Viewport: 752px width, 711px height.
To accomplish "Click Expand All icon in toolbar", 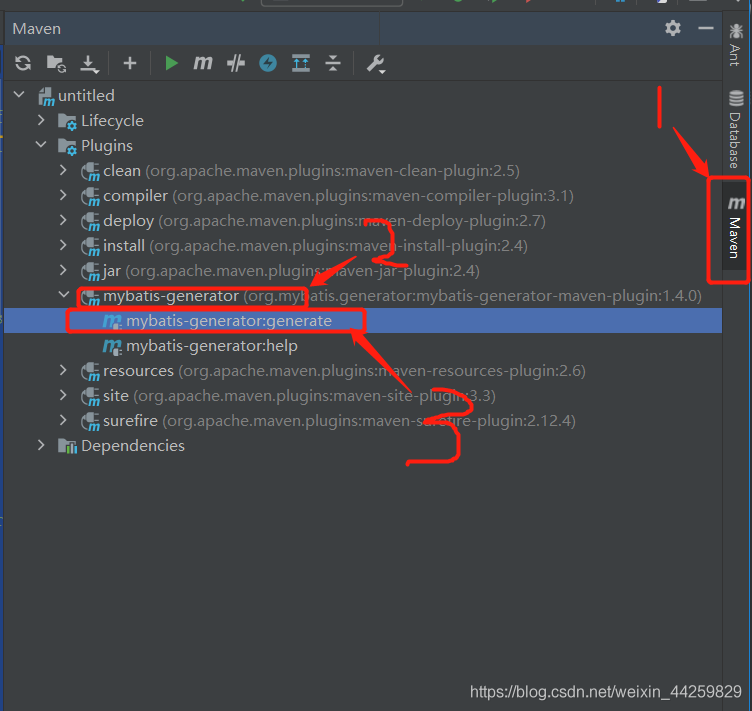I will [x=301, y=63].
